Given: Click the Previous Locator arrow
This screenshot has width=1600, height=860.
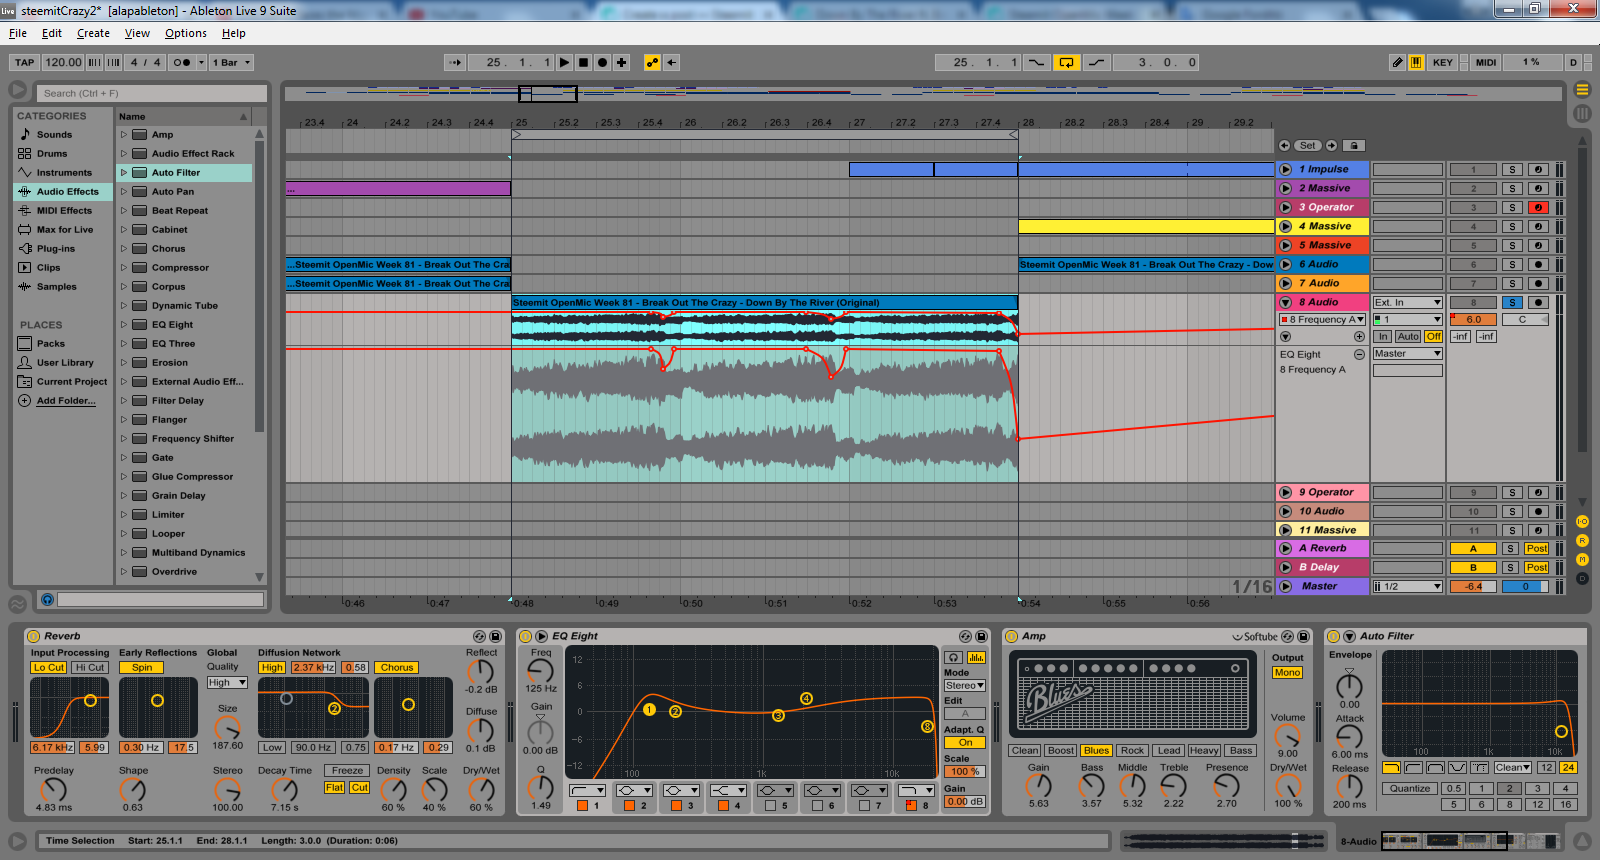Looking at the screenshot, I should pyautogui.click(x=1285, y=145).
